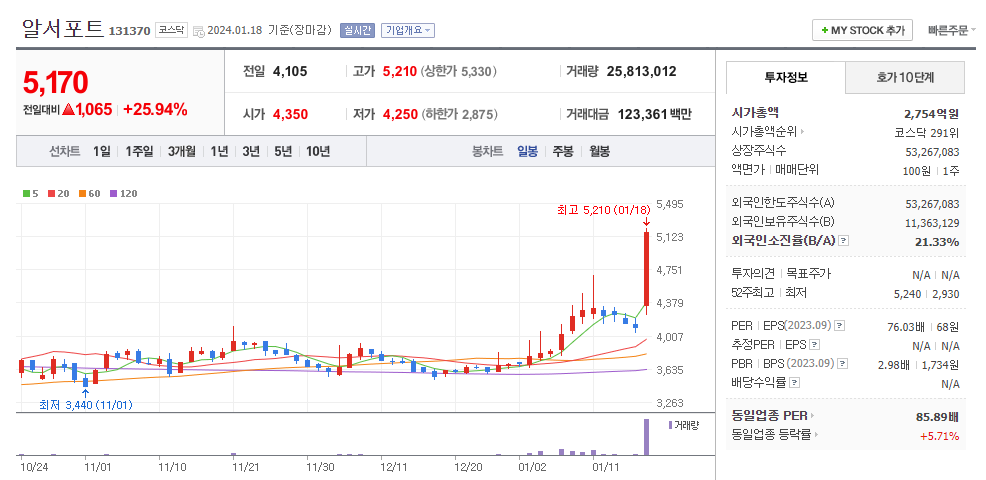Image resolution: width=986 pixels, height=480 pixels.
Task: Click the tall red candle on 01/18
Action: (x=646, y=269)
